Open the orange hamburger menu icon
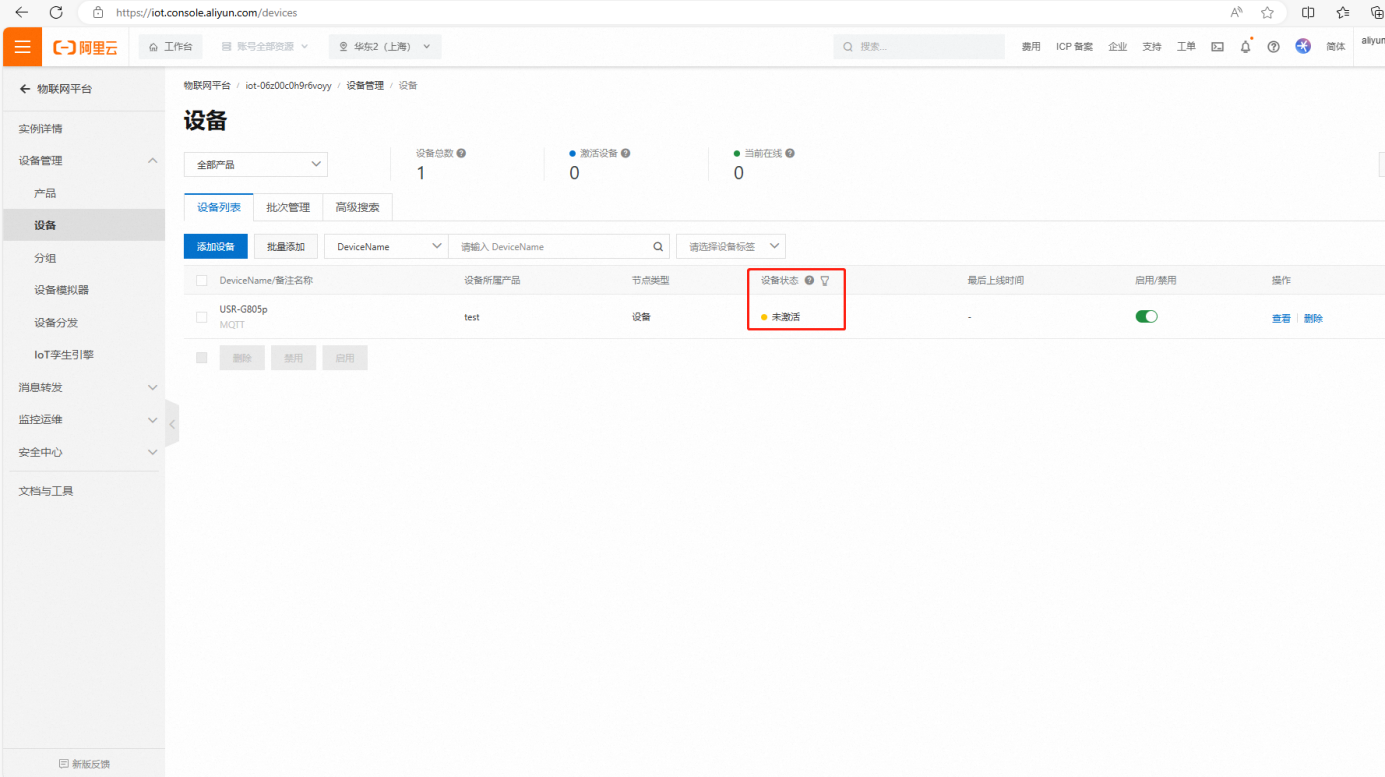This screenshot has width=1385, height=777. [x=22, y=47]
